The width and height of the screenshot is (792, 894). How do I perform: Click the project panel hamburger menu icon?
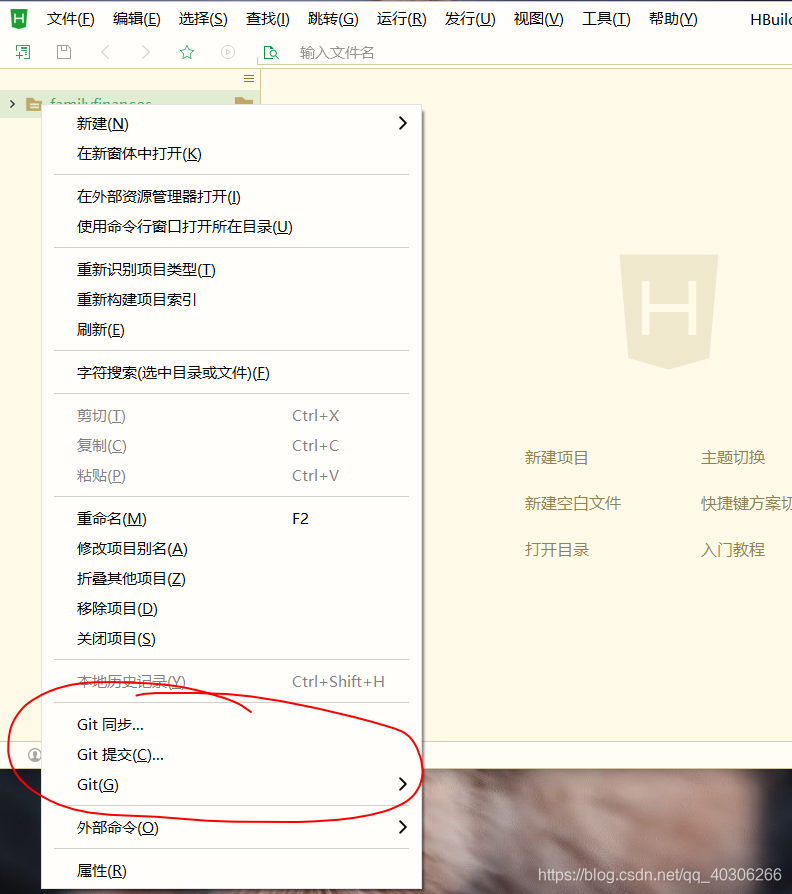(249, 78)
